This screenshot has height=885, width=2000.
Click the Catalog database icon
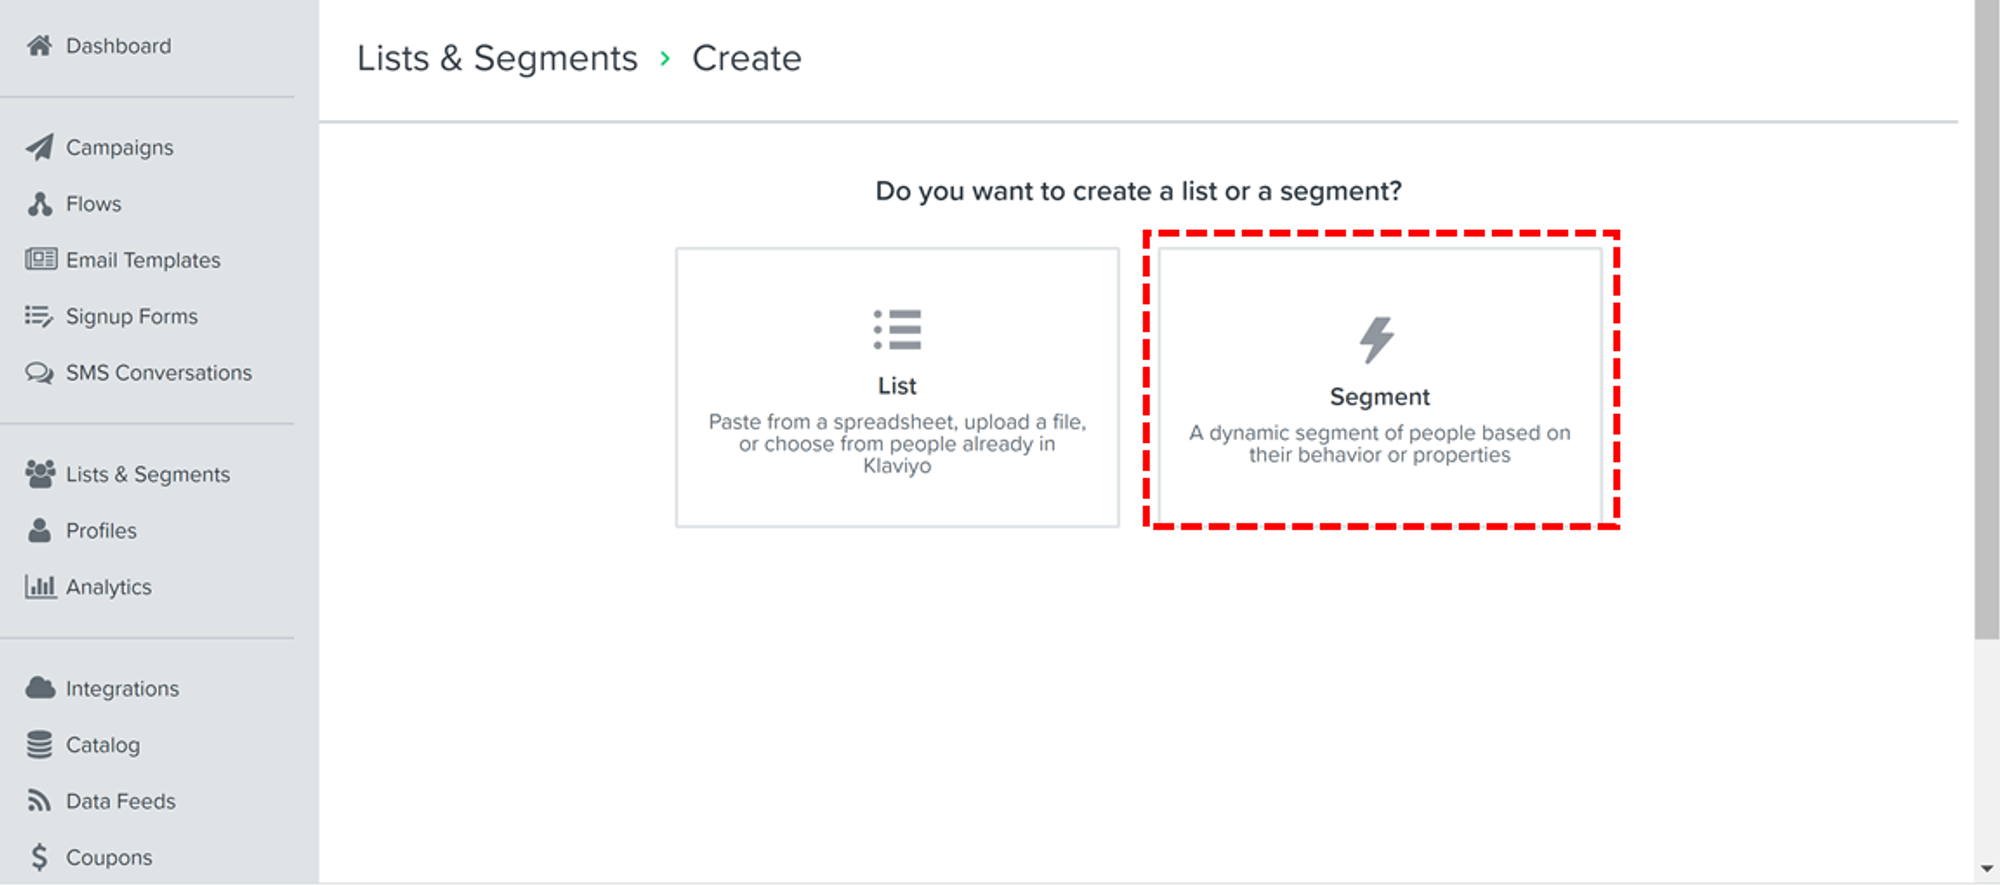pos(40,745)
